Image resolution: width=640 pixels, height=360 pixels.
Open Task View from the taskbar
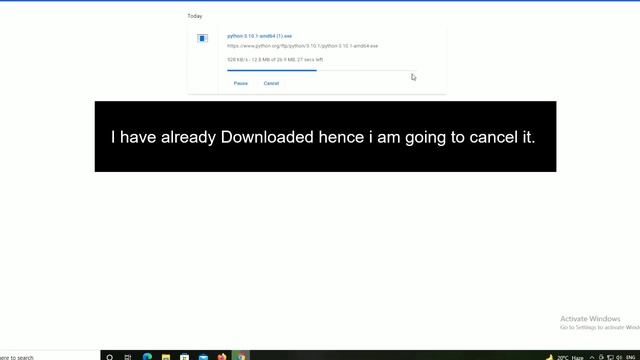[x=128, y=357]
